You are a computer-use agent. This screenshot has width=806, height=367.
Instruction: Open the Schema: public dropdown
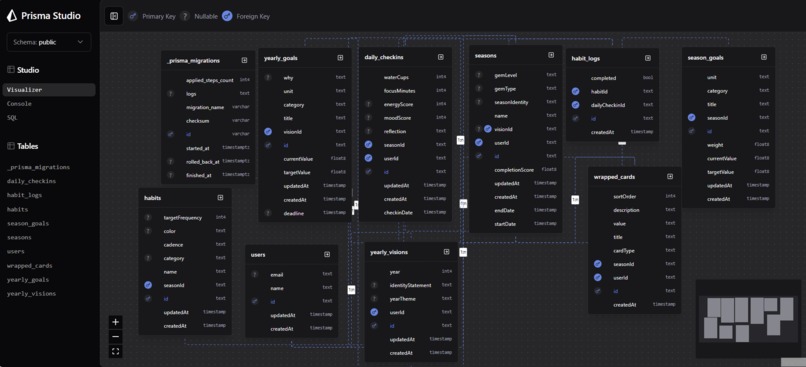[x=49, y=42]
